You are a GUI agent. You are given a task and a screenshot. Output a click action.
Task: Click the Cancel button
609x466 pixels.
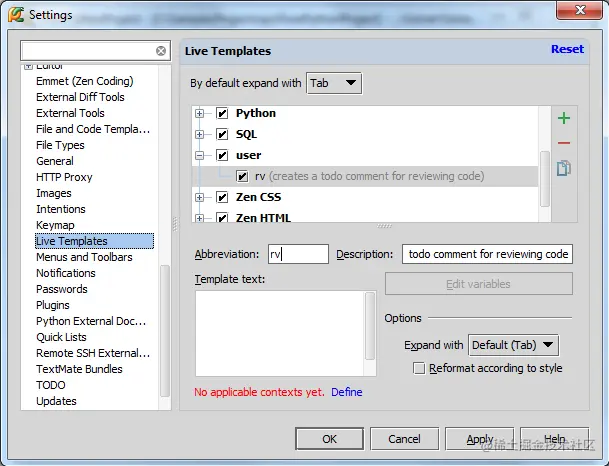[x=404, y=439]
